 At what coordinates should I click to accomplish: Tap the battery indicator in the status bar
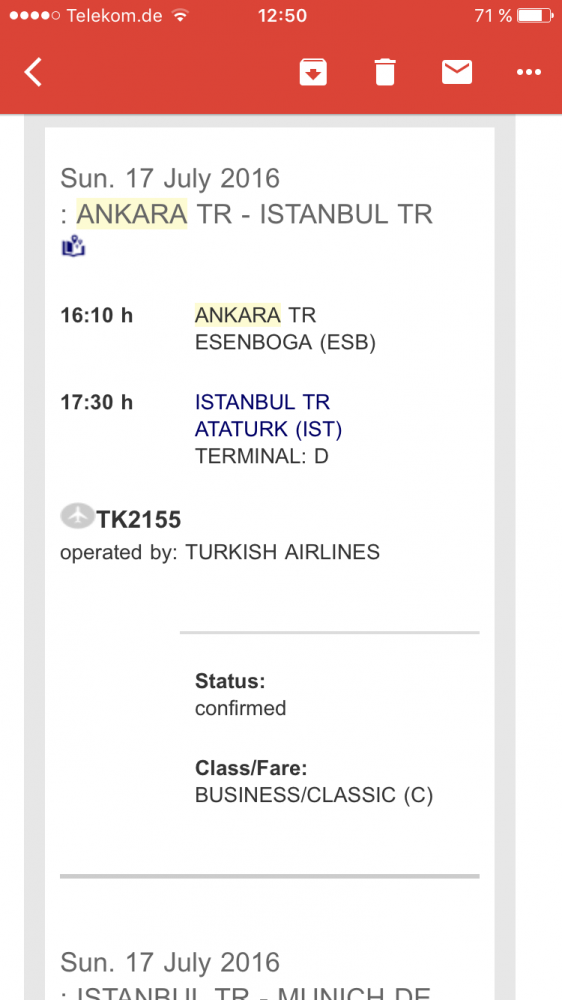pyautogui.click(x=535, y=16)
